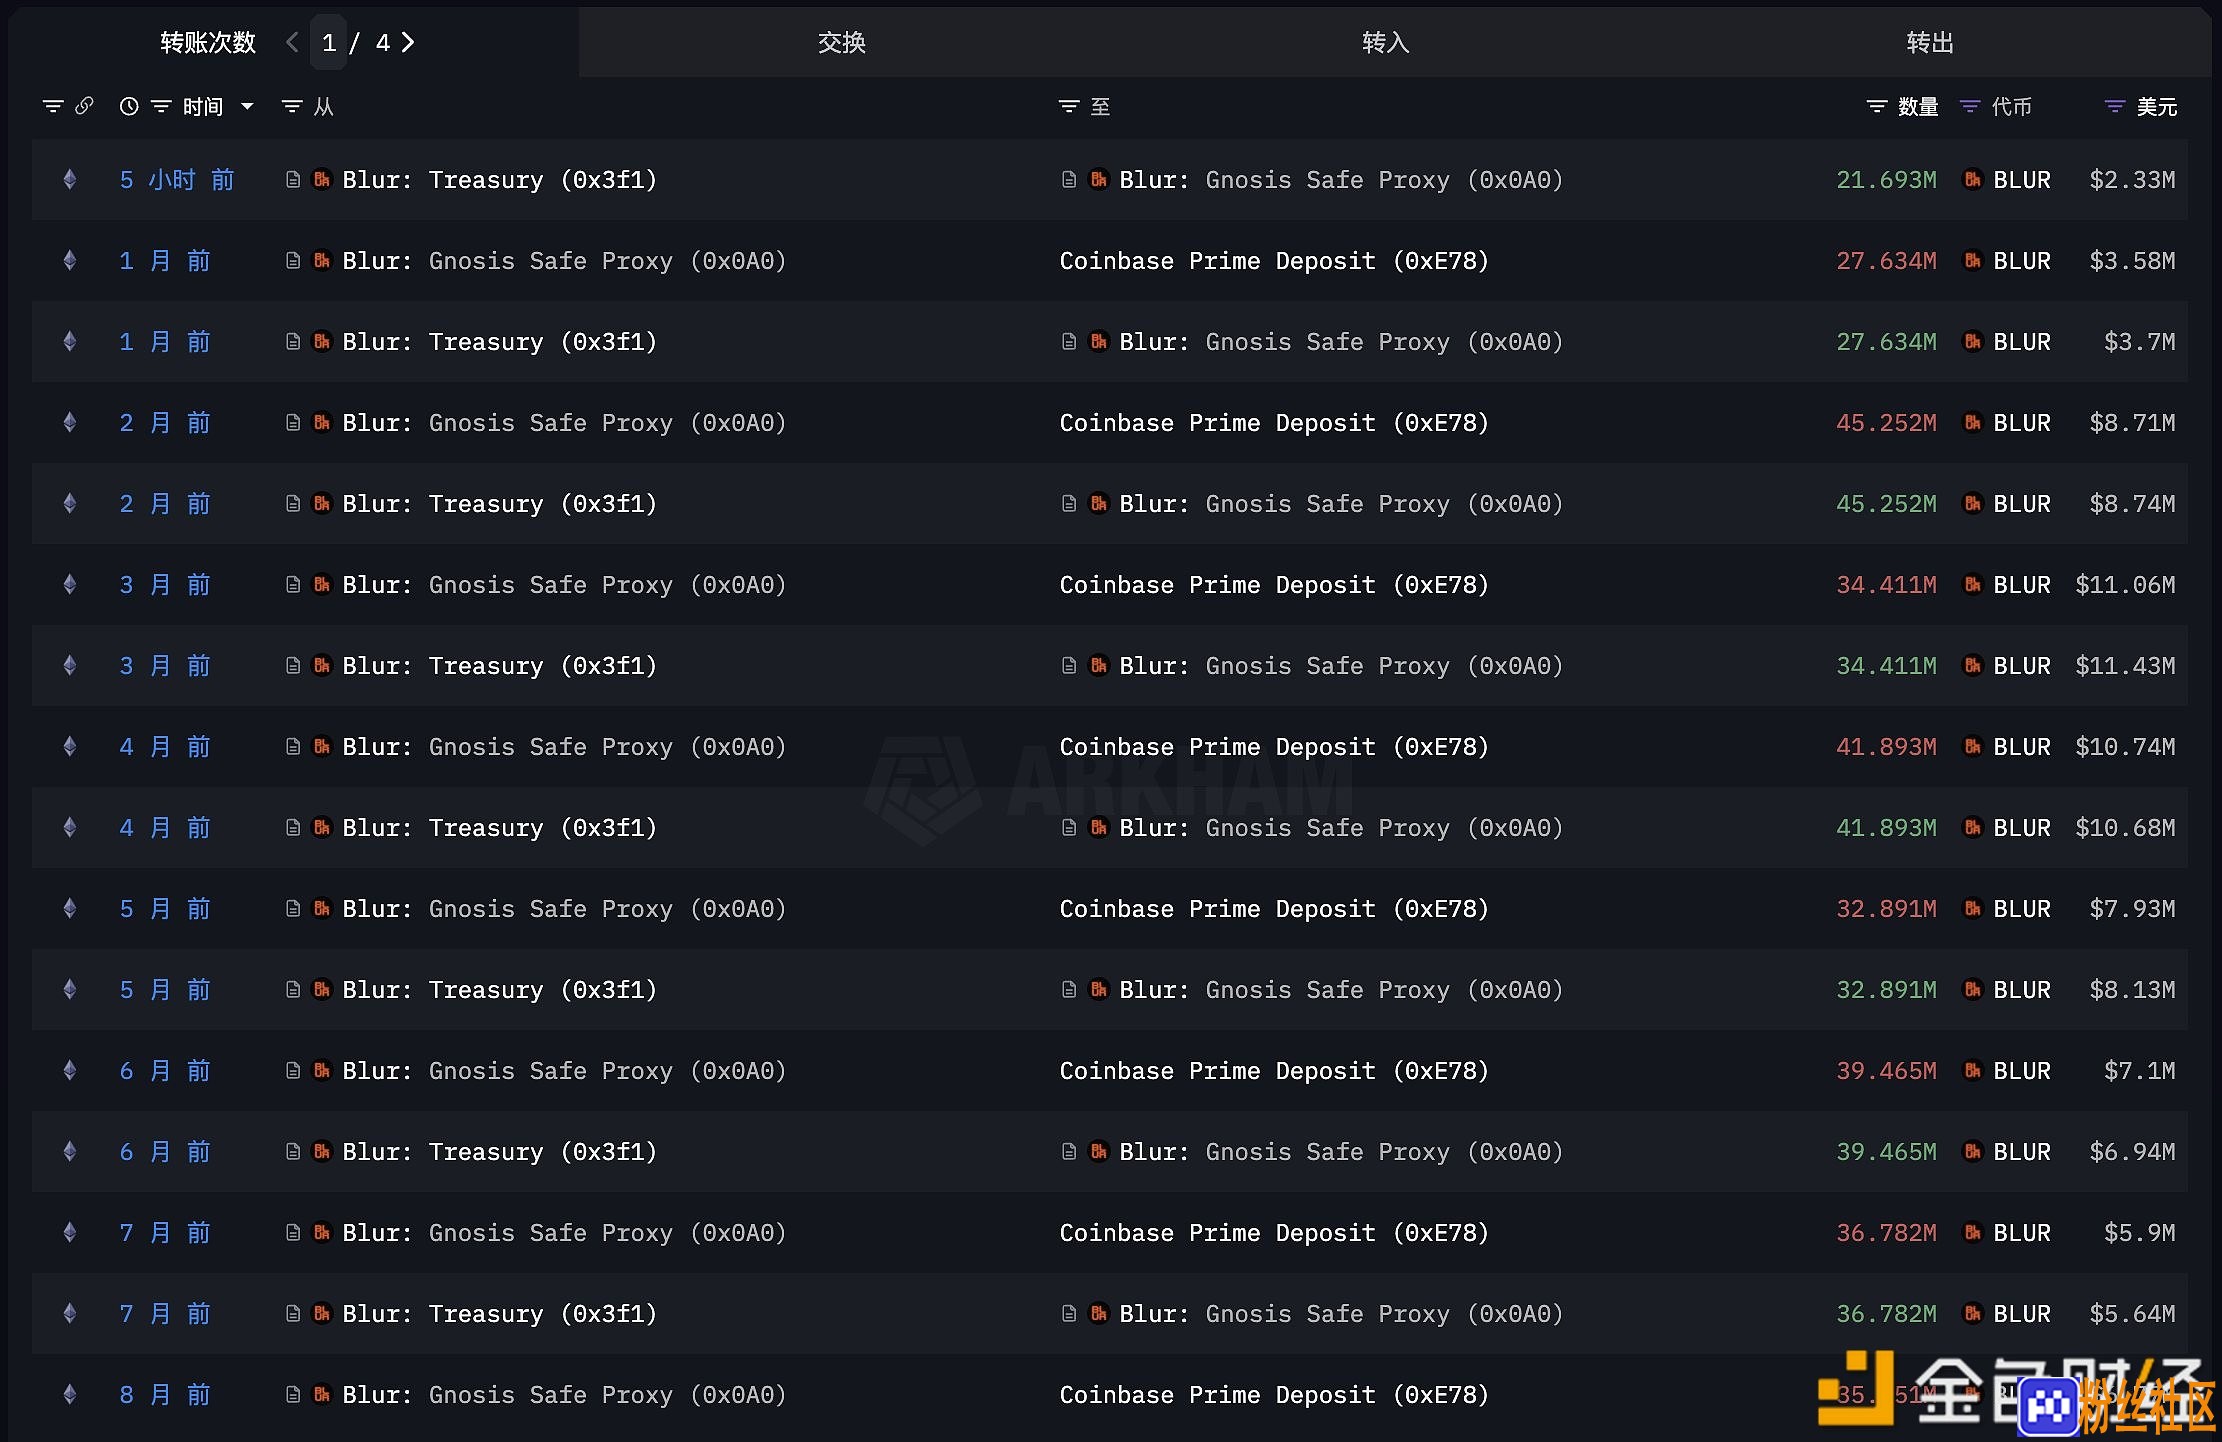2222x1442 pixels.
Task: Open Coinbase Prime Deposit (0xE78) in 27.634M row
Action: (x=1274, y=261)
